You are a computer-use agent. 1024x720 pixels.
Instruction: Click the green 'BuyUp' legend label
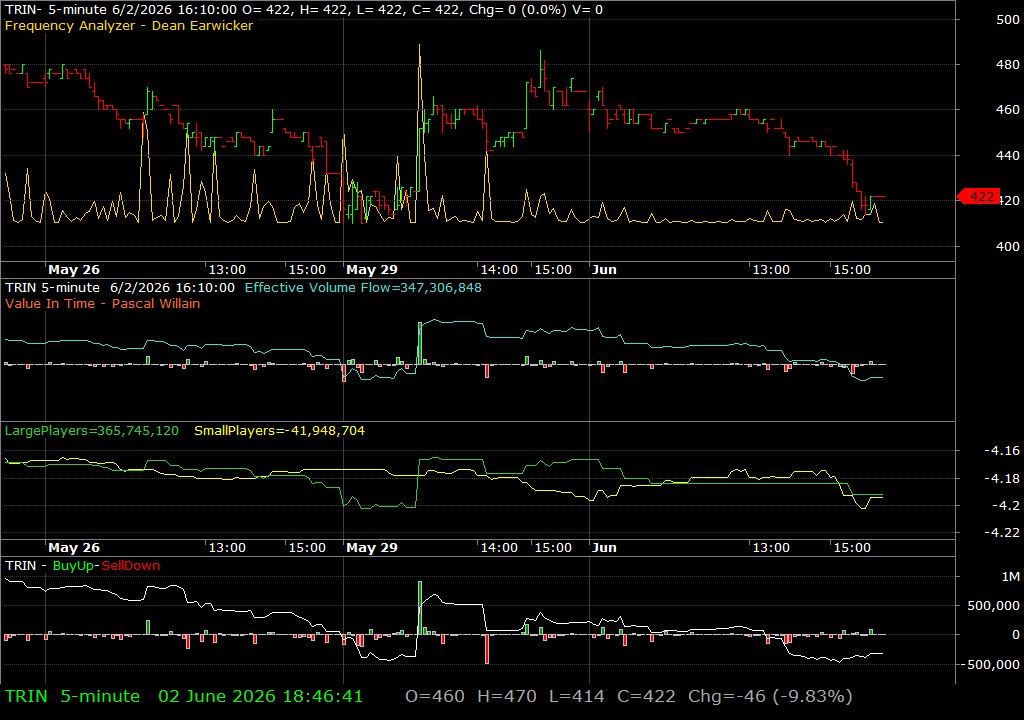pos(73,566)
